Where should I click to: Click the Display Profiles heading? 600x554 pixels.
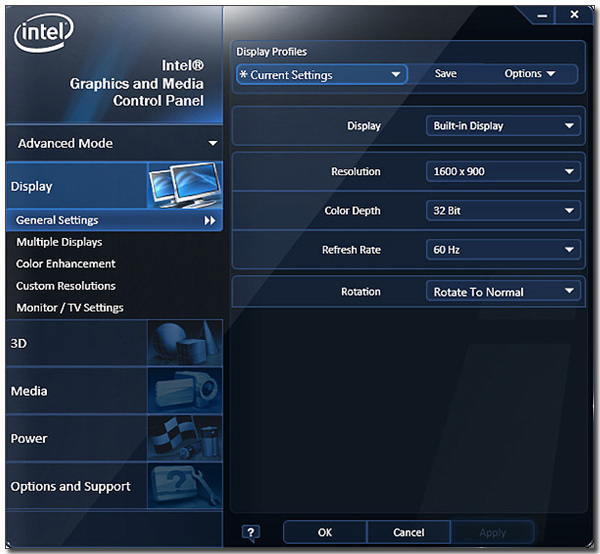click(x=271, y=52)
